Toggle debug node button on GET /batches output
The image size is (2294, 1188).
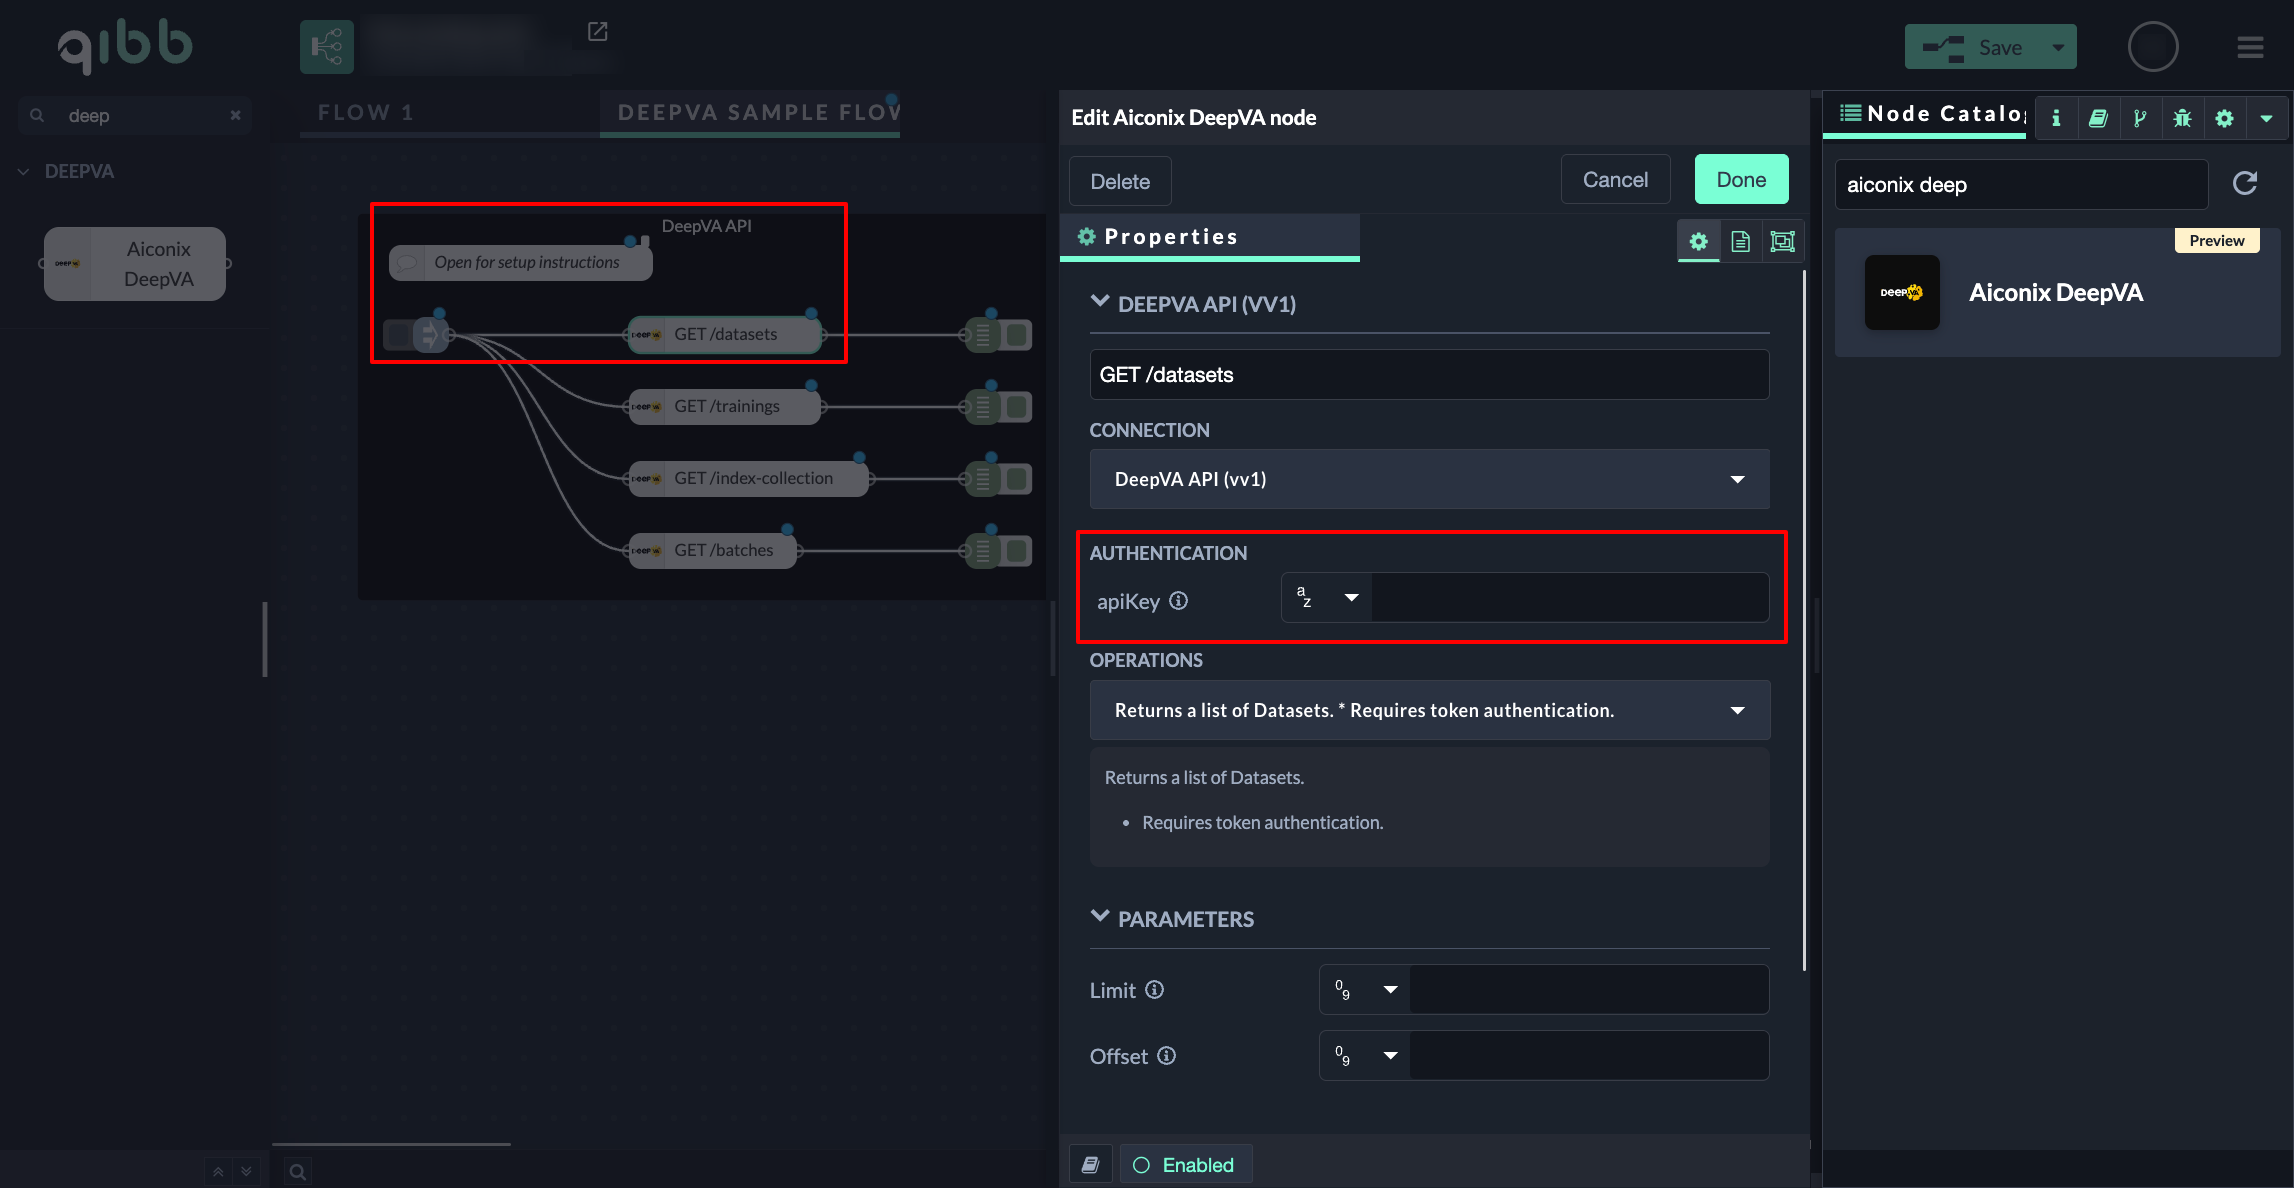(x=1018, y=550)
